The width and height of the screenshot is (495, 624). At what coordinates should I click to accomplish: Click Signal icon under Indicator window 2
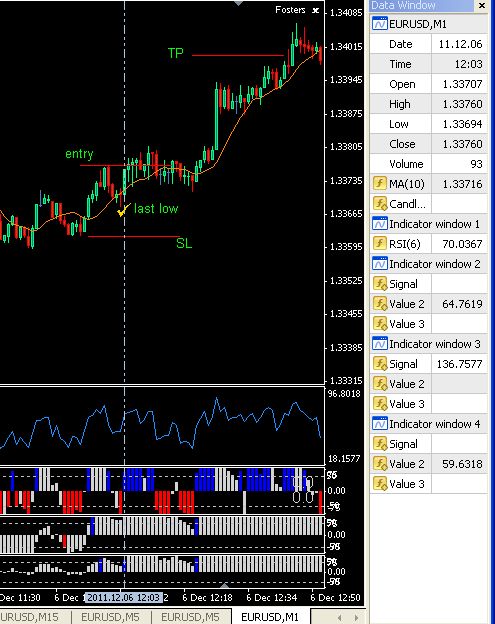pos(380,284)
